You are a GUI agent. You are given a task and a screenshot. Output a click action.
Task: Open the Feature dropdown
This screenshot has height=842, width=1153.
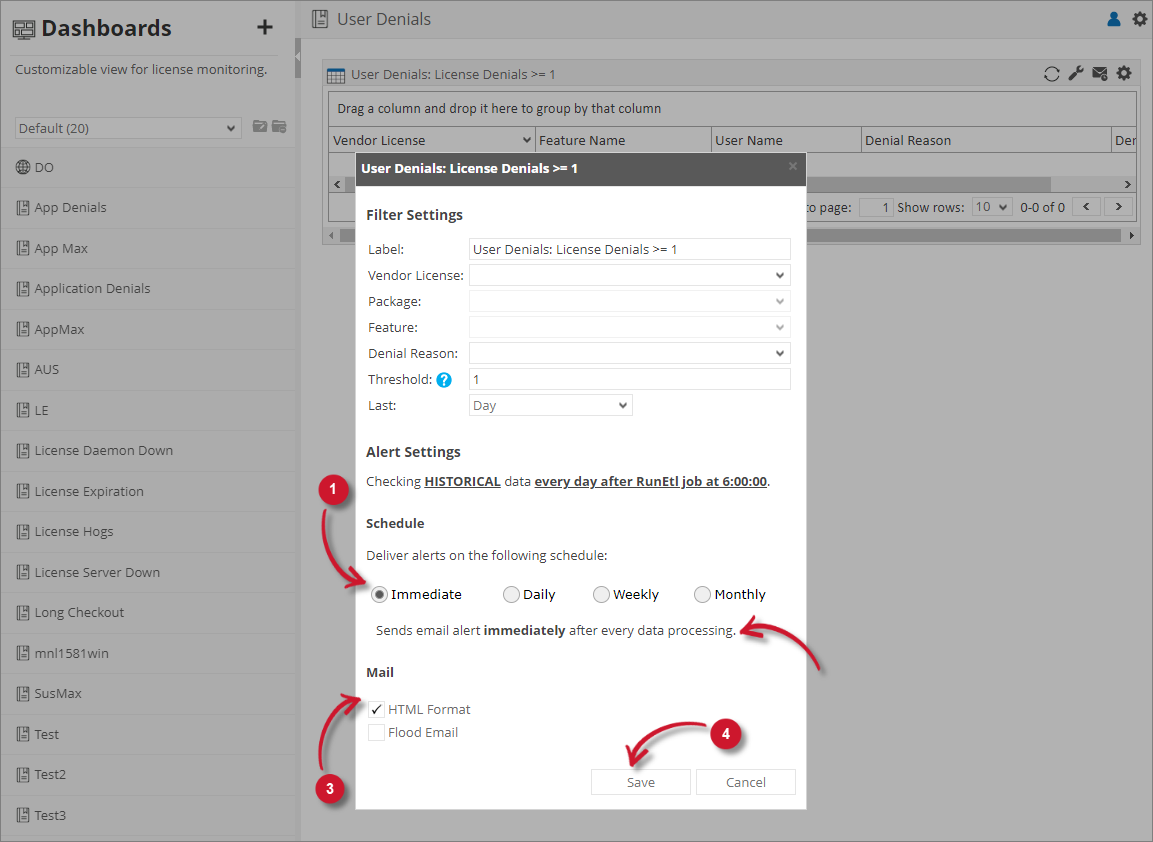pos(629,327)
